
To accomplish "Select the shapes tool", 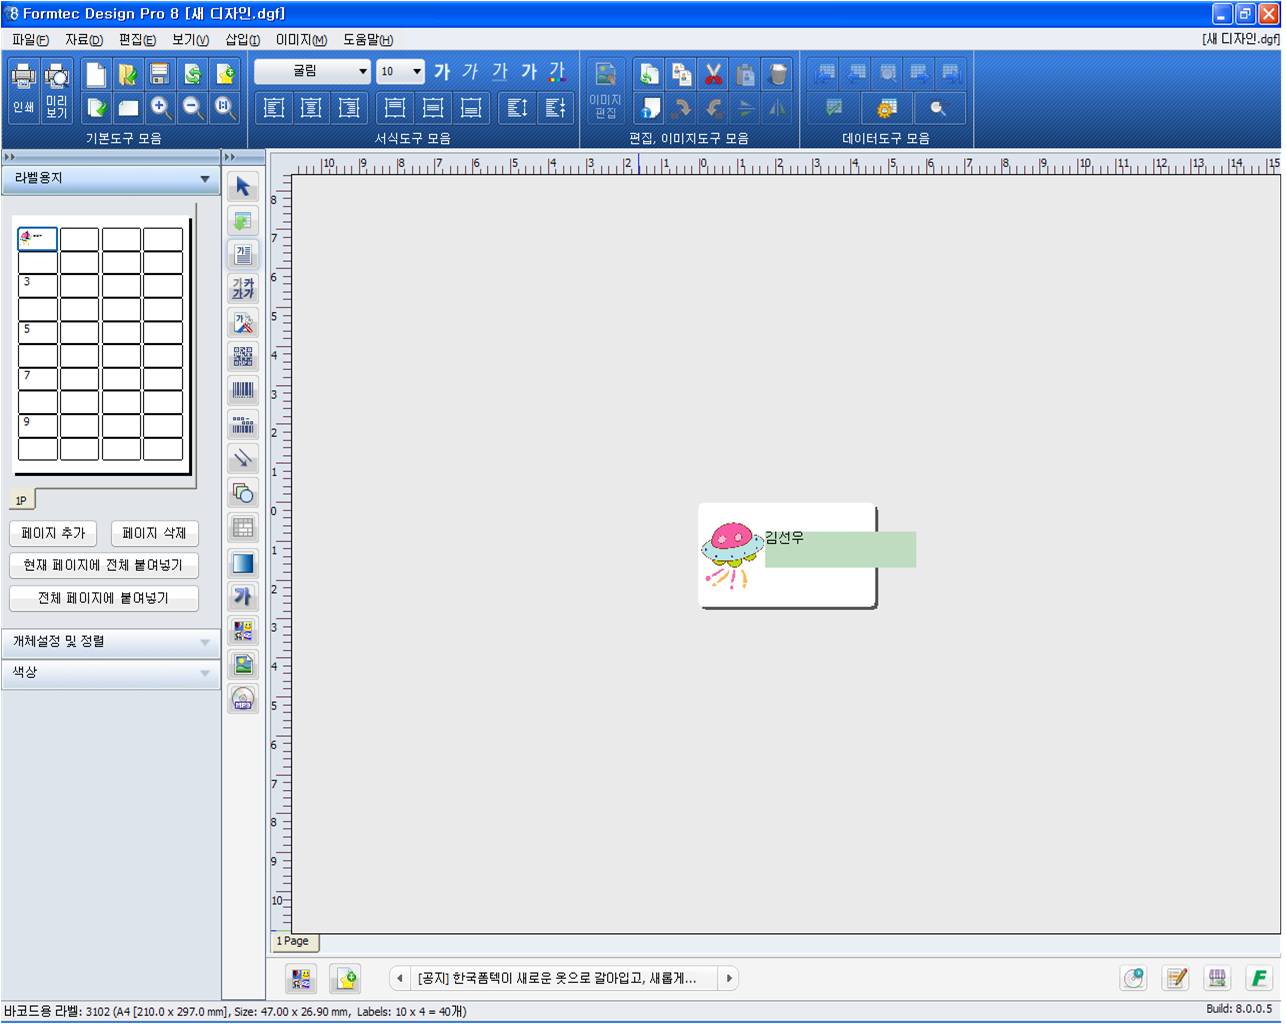I will click(x=243, y=492).
